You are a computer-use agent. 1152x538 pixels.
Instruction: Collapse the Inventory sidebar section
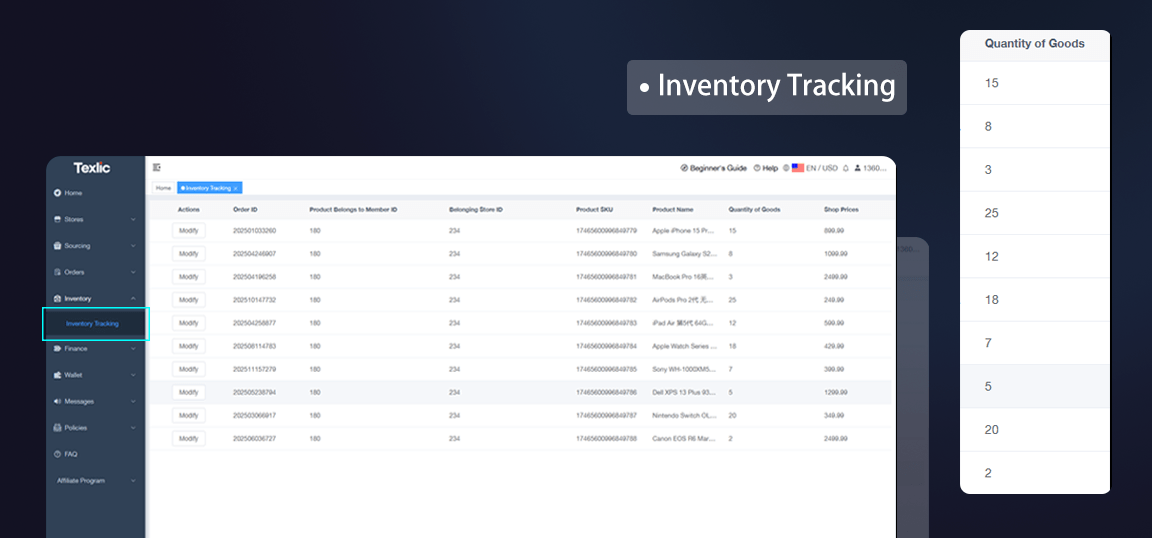click(133, 298)
